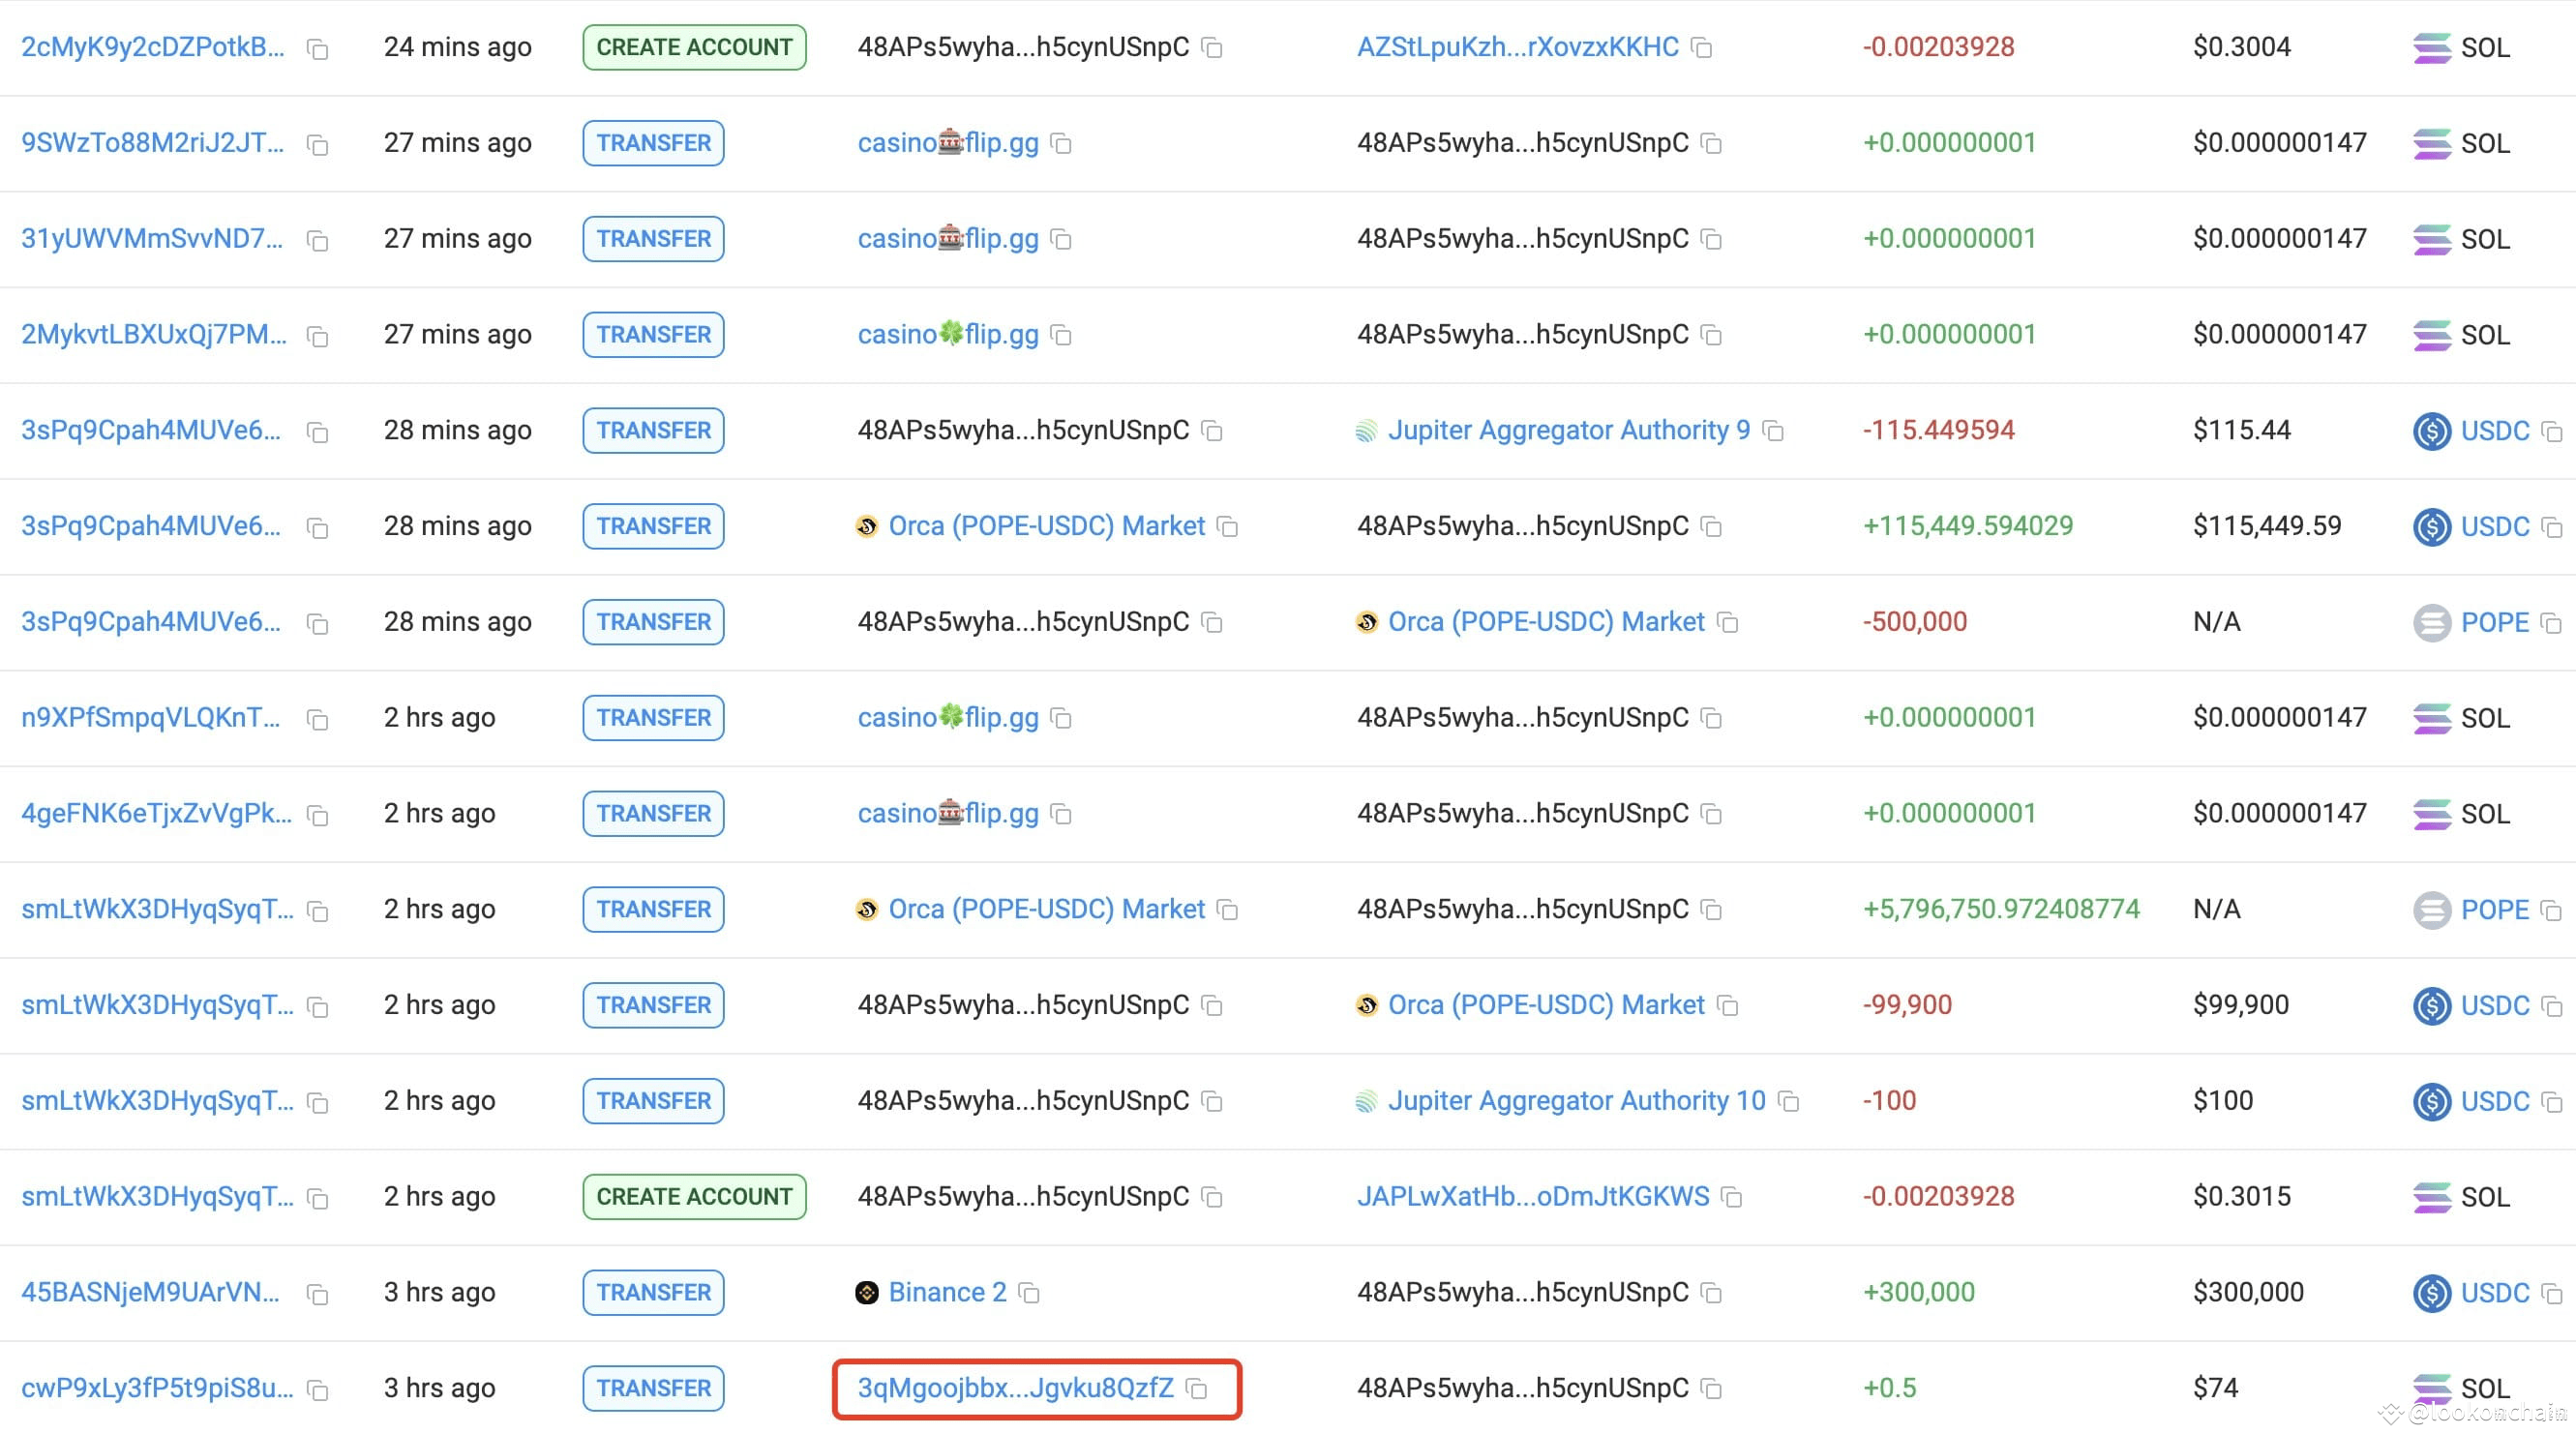The width and height of the screenshot is (2576, 1434).
Task: Copy the 2cMyK9y2cDZPotkB transaction signature
Action: [317, 49]
